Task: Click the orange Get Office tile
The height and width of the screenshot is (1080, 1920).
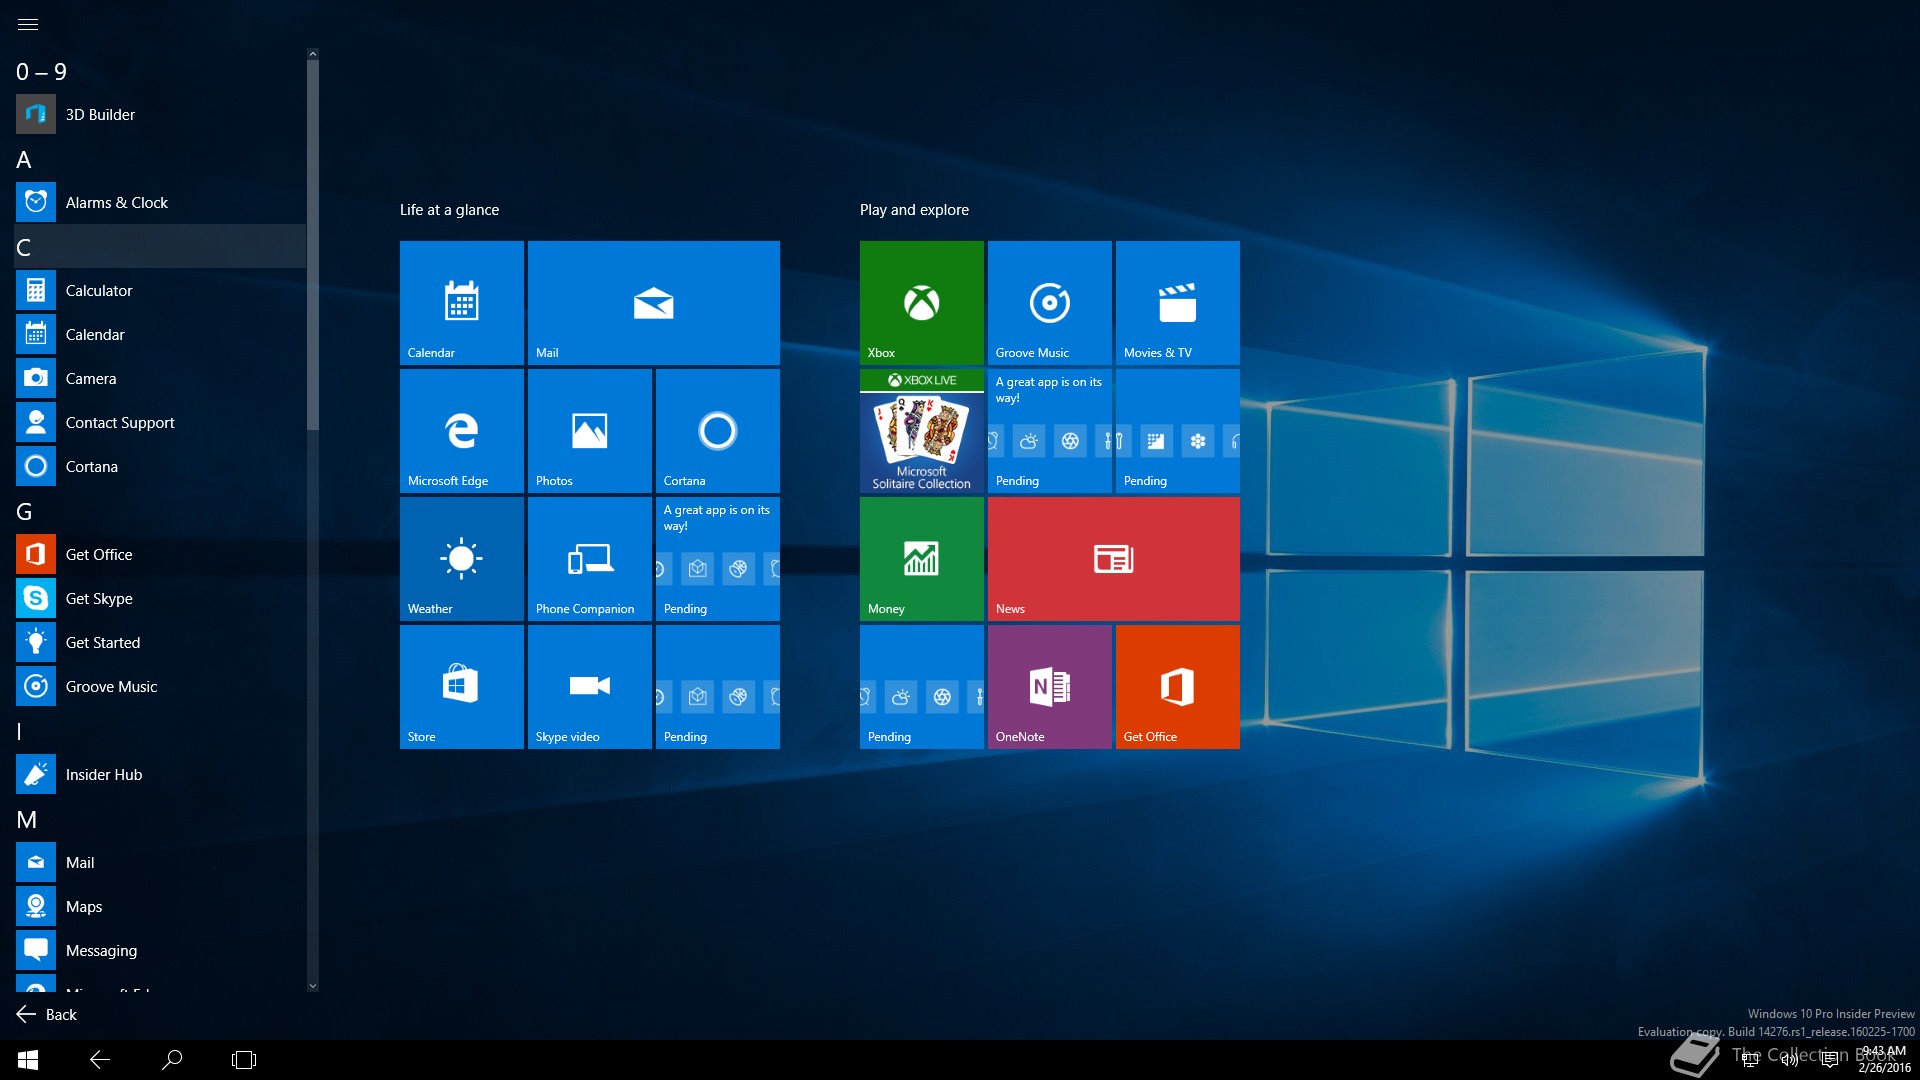Action: (x=1178, y=687)
